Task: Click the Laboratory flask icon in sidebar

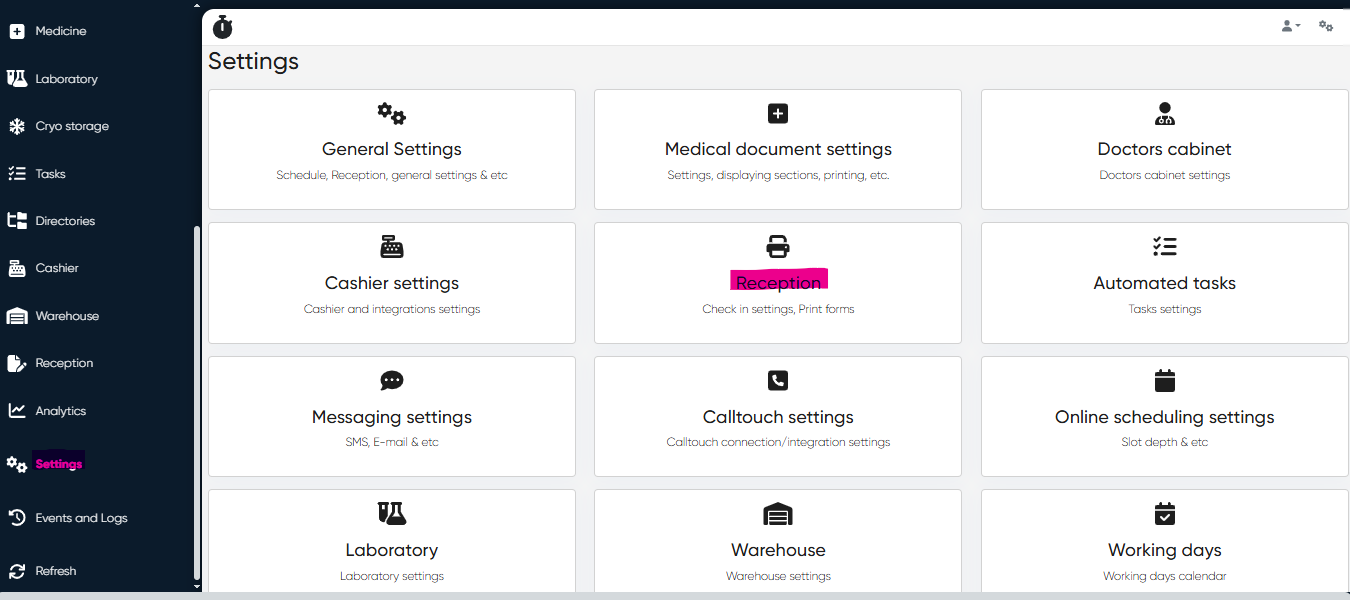Action: click(17, 78)
